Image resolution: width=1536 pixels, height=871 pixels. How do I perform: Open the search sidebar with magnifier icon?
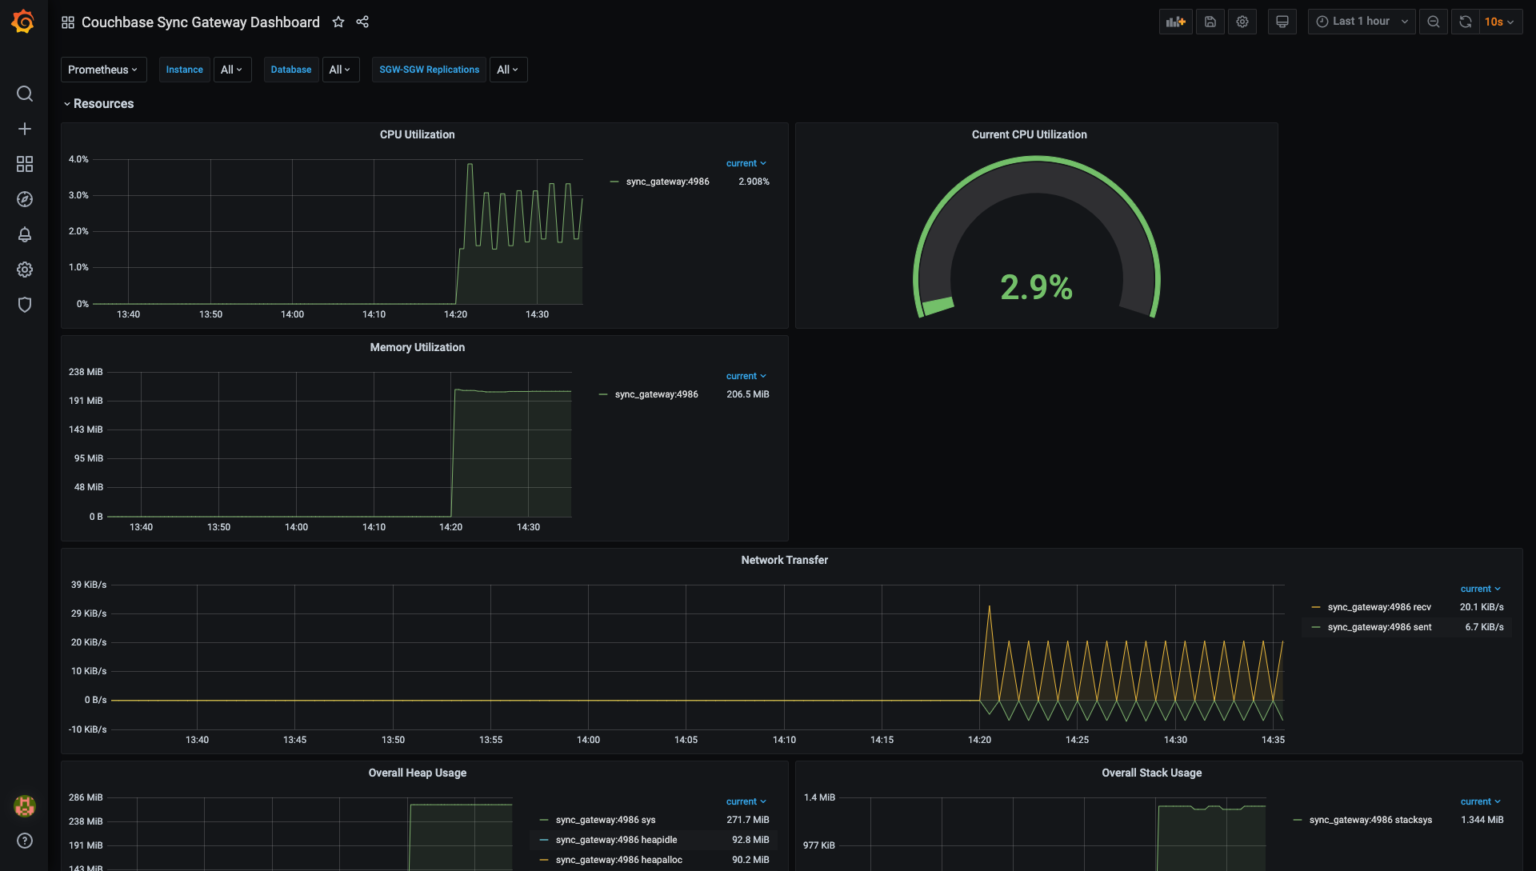tap(24, 93)
